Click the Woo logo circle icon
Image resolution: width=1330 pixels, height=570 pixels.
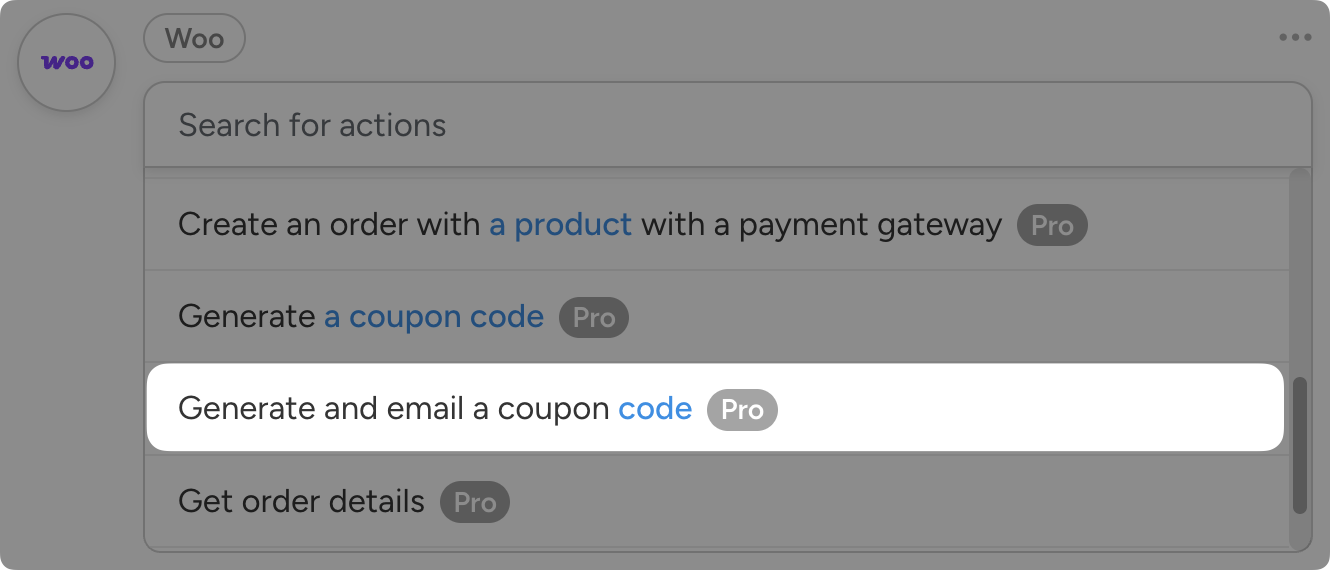click(67, 62)
